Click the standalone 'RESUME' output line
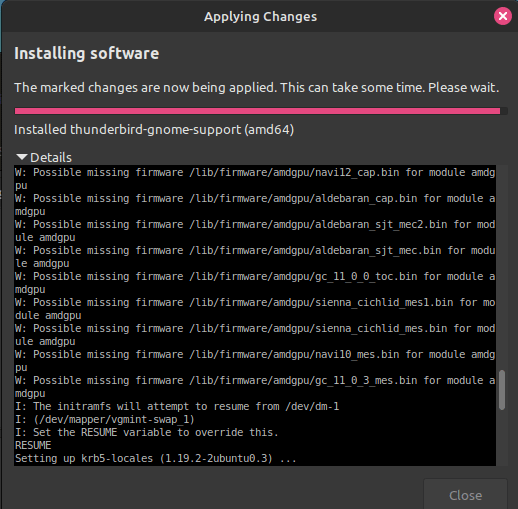The height and width of the screenshot is (509, 518). point(33,445)
